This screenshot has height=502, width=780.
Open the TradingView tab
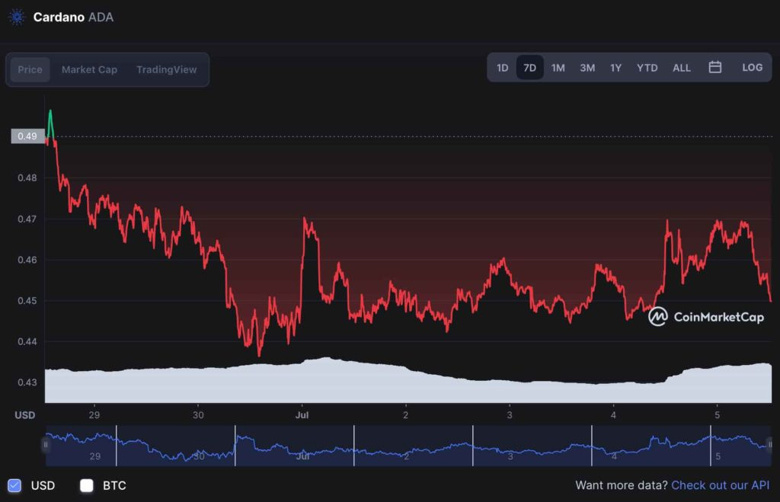point(167,70)
